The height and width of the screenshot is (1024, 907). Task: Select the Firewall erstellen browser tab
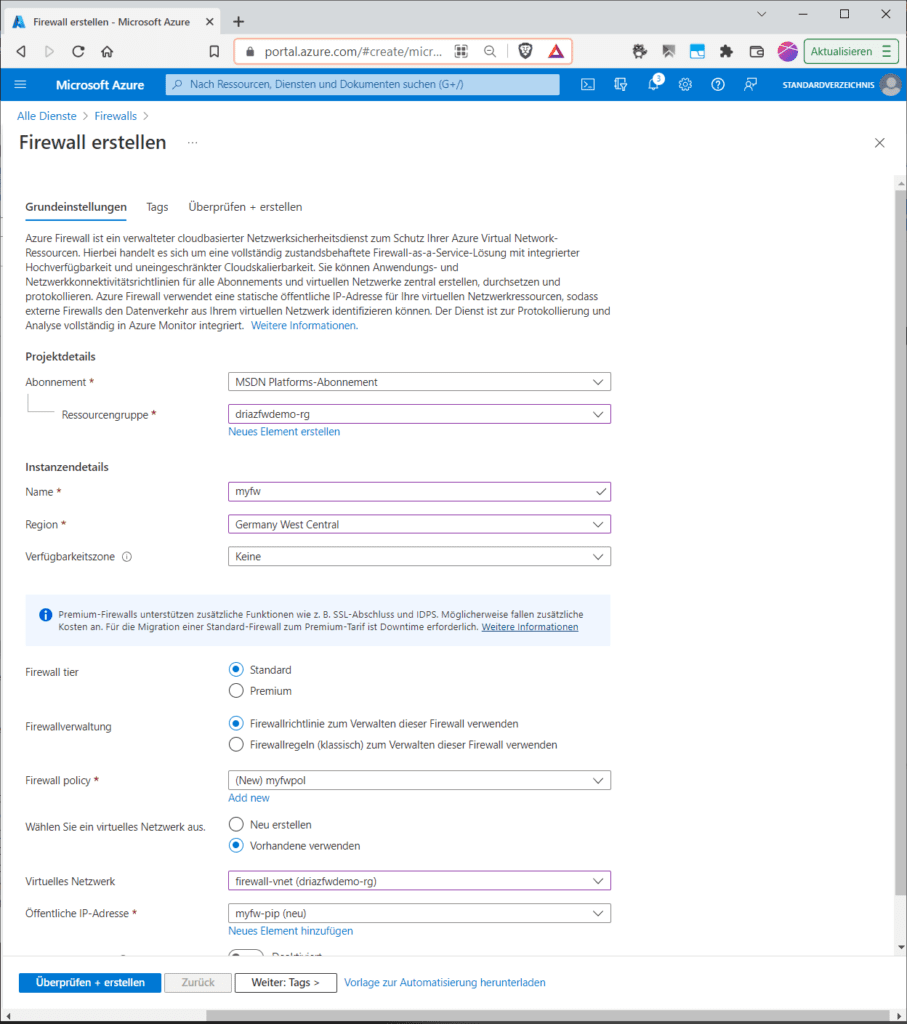[111, 22]
